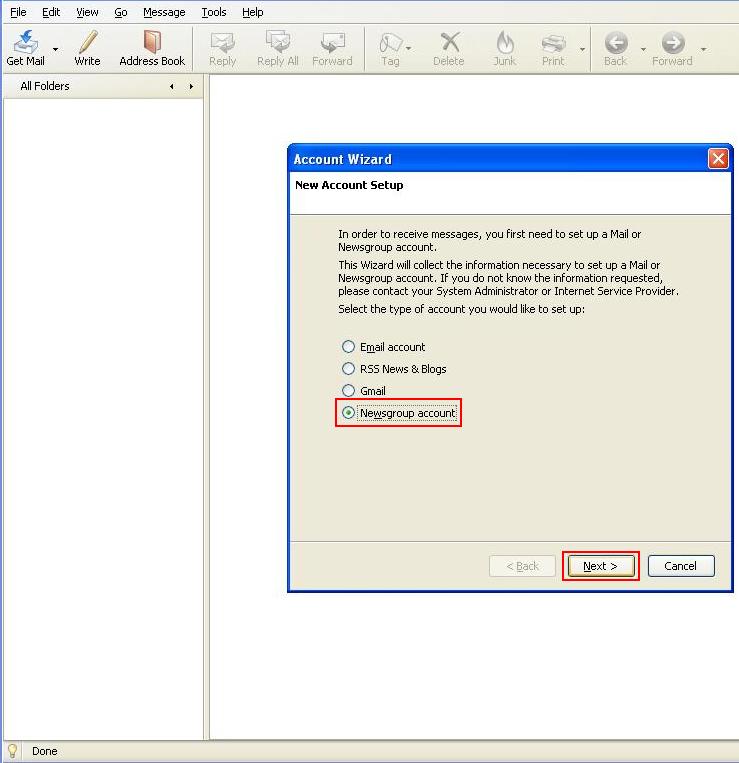739x763 pixels.
Task: Click the Delete toolbar icon
Action: pyautogui.click(x=448, y=43)
